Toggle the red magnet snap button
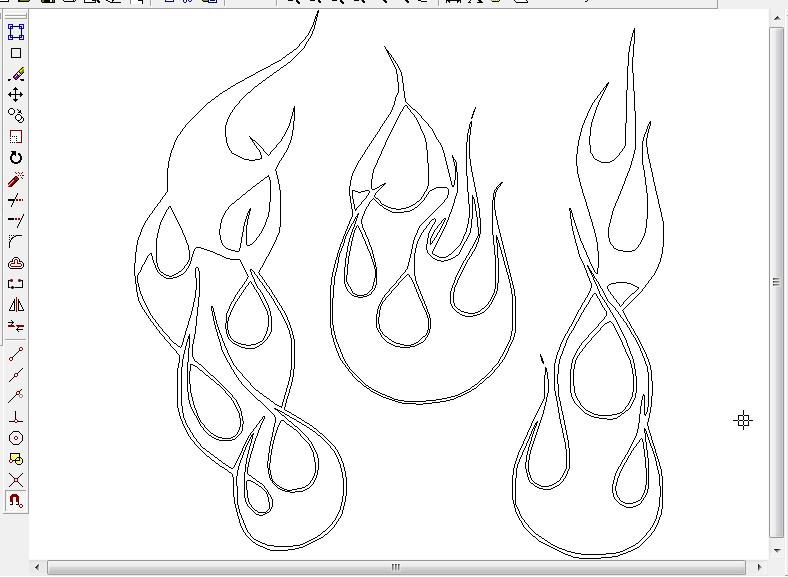788x577 pixels. pyautogui.click(x=16, y=501)
